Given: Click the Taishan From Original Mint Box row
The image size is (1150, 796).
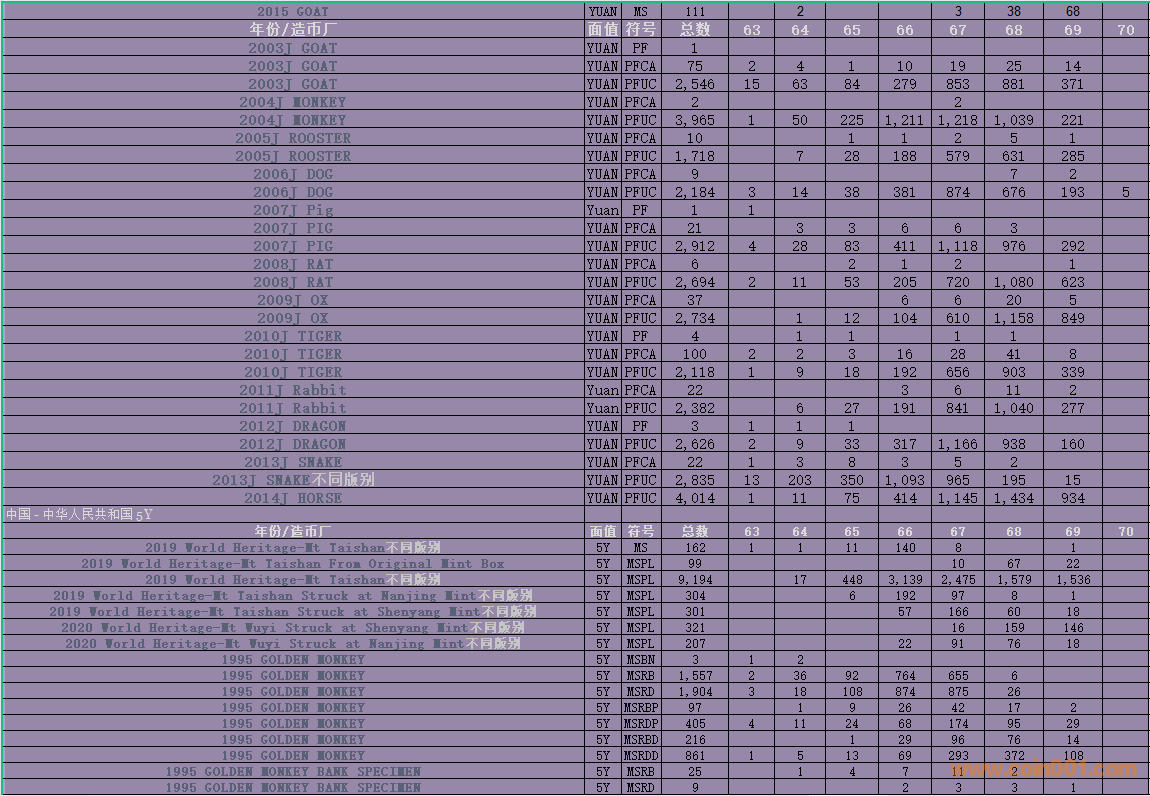Looking at the screenshot, I should tap(292, 564).
